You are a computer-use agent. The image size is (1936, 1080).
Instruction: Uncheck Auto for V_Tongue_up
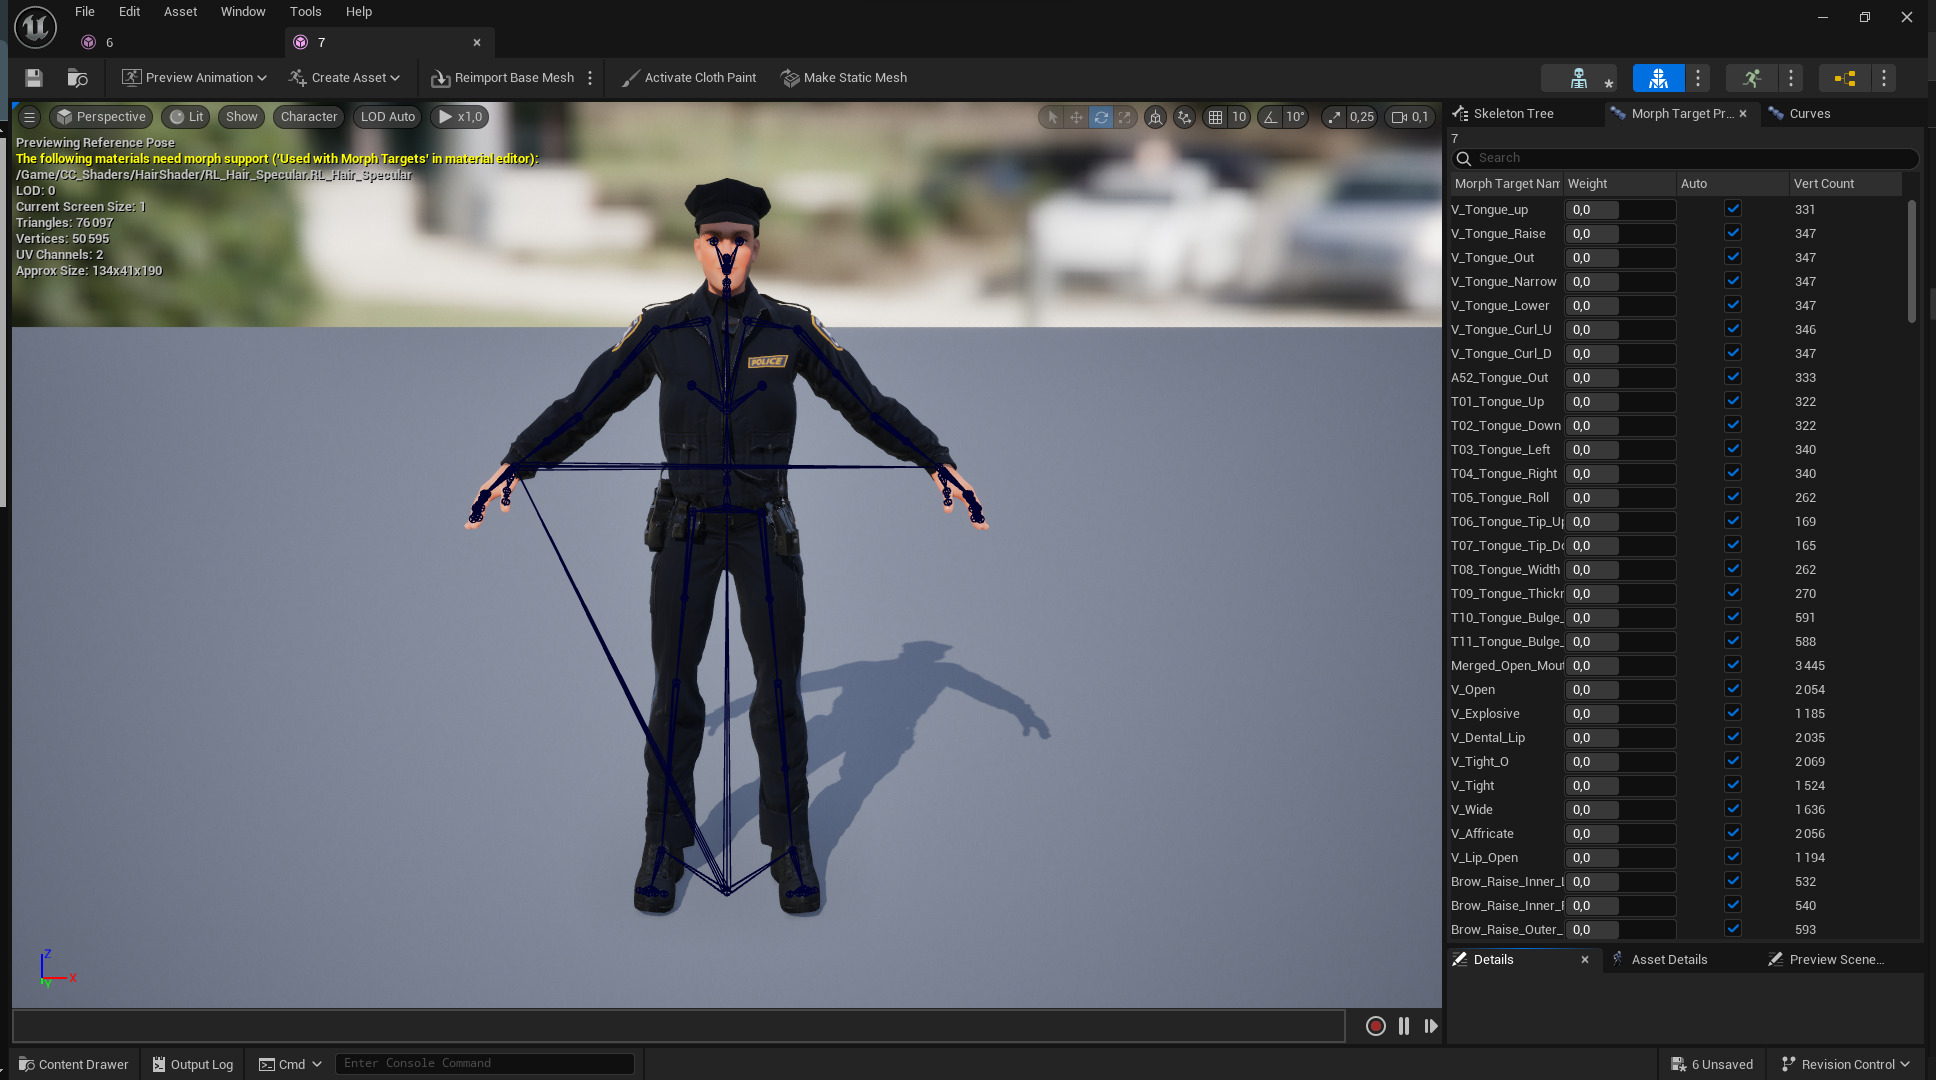[1733, 209]
